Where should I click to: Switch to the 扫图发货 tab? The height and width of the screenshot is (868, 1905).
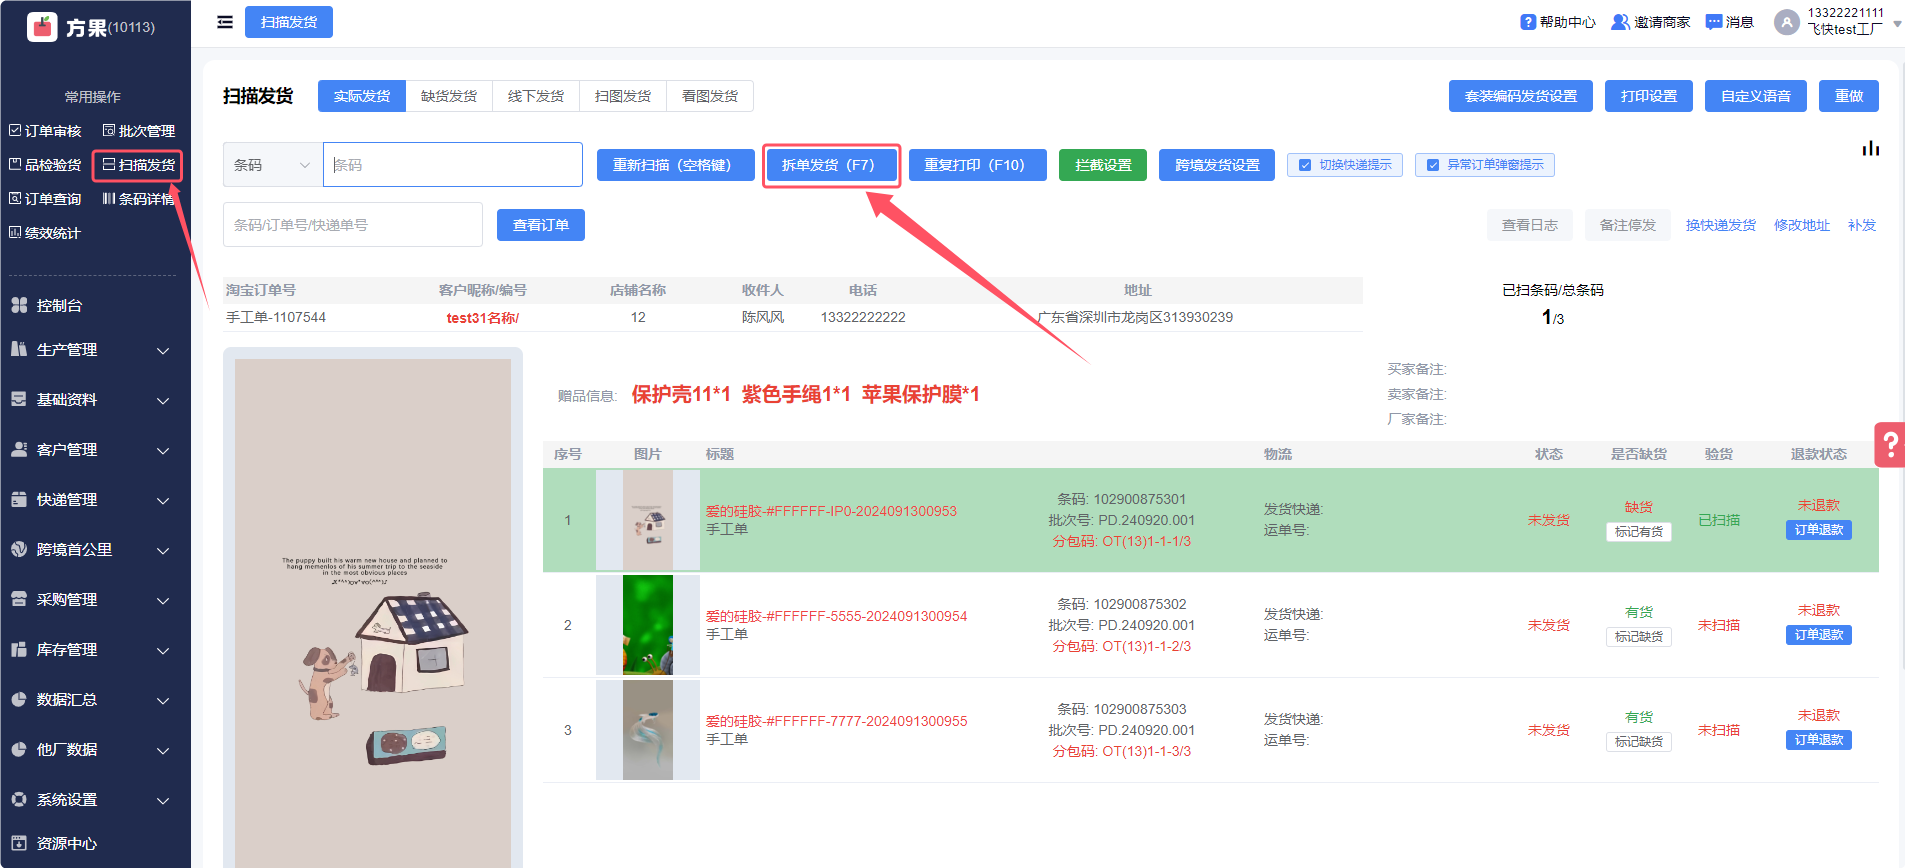point(623,96)
